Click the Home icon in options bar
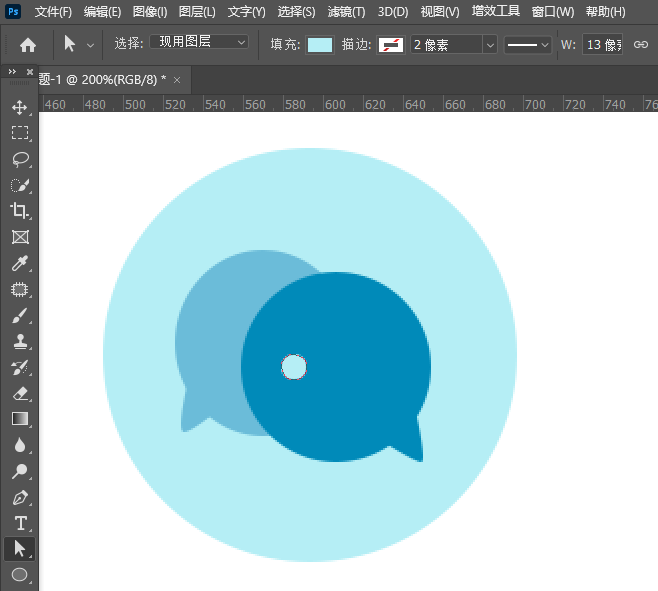Image resolution: width=658 pixels, height=591 pixels. [28, 45]
